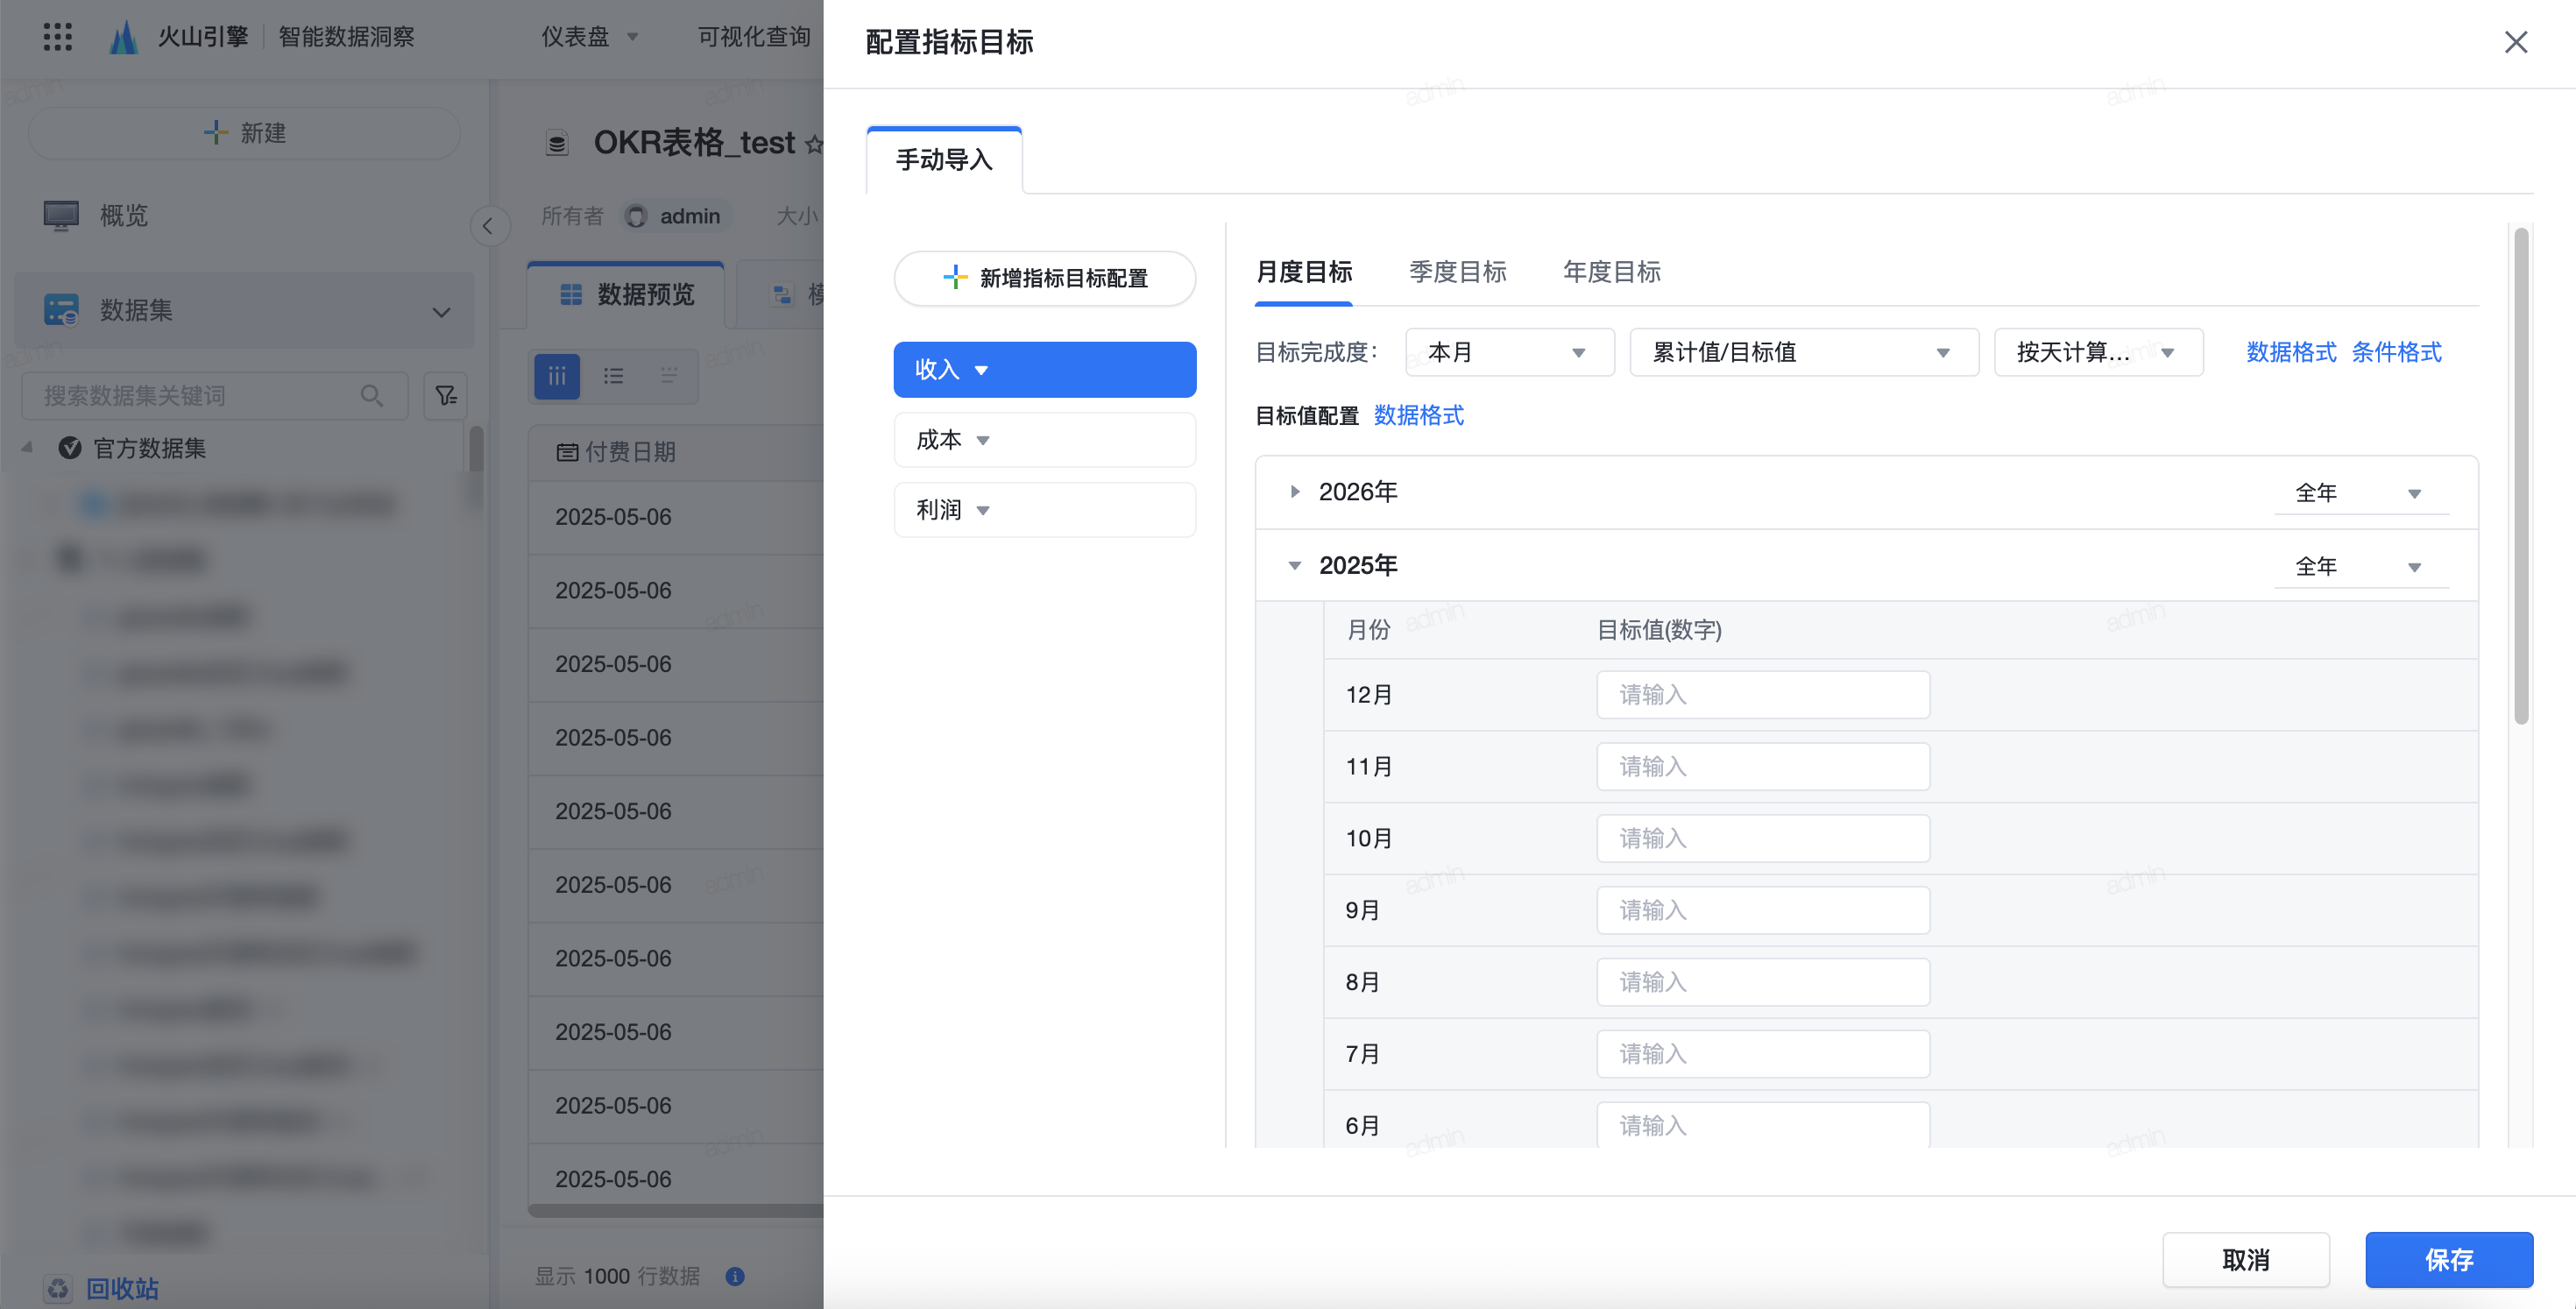Click the 9月 target value input
The image size is (2576, 1309).
click(1763, 910)
